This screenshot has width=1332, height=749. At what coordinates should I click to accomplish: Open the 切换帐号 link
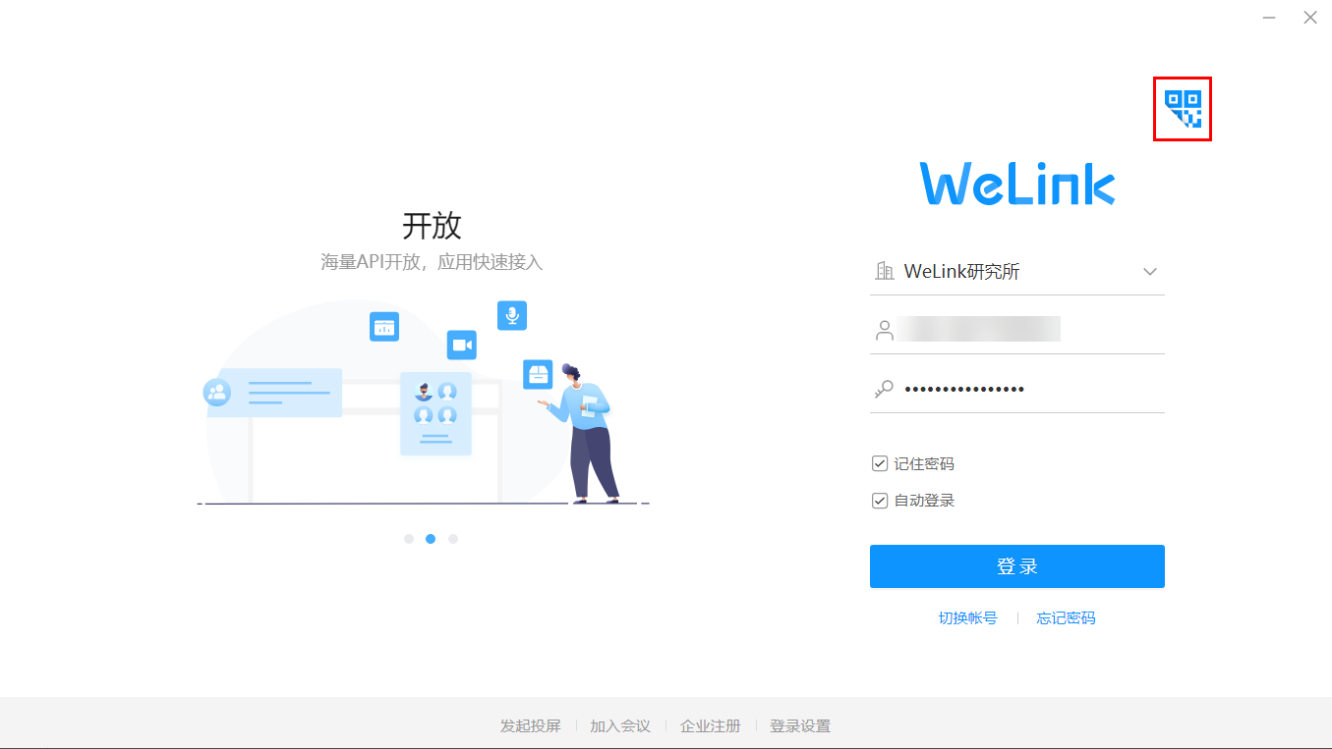(x=967, y=618)
